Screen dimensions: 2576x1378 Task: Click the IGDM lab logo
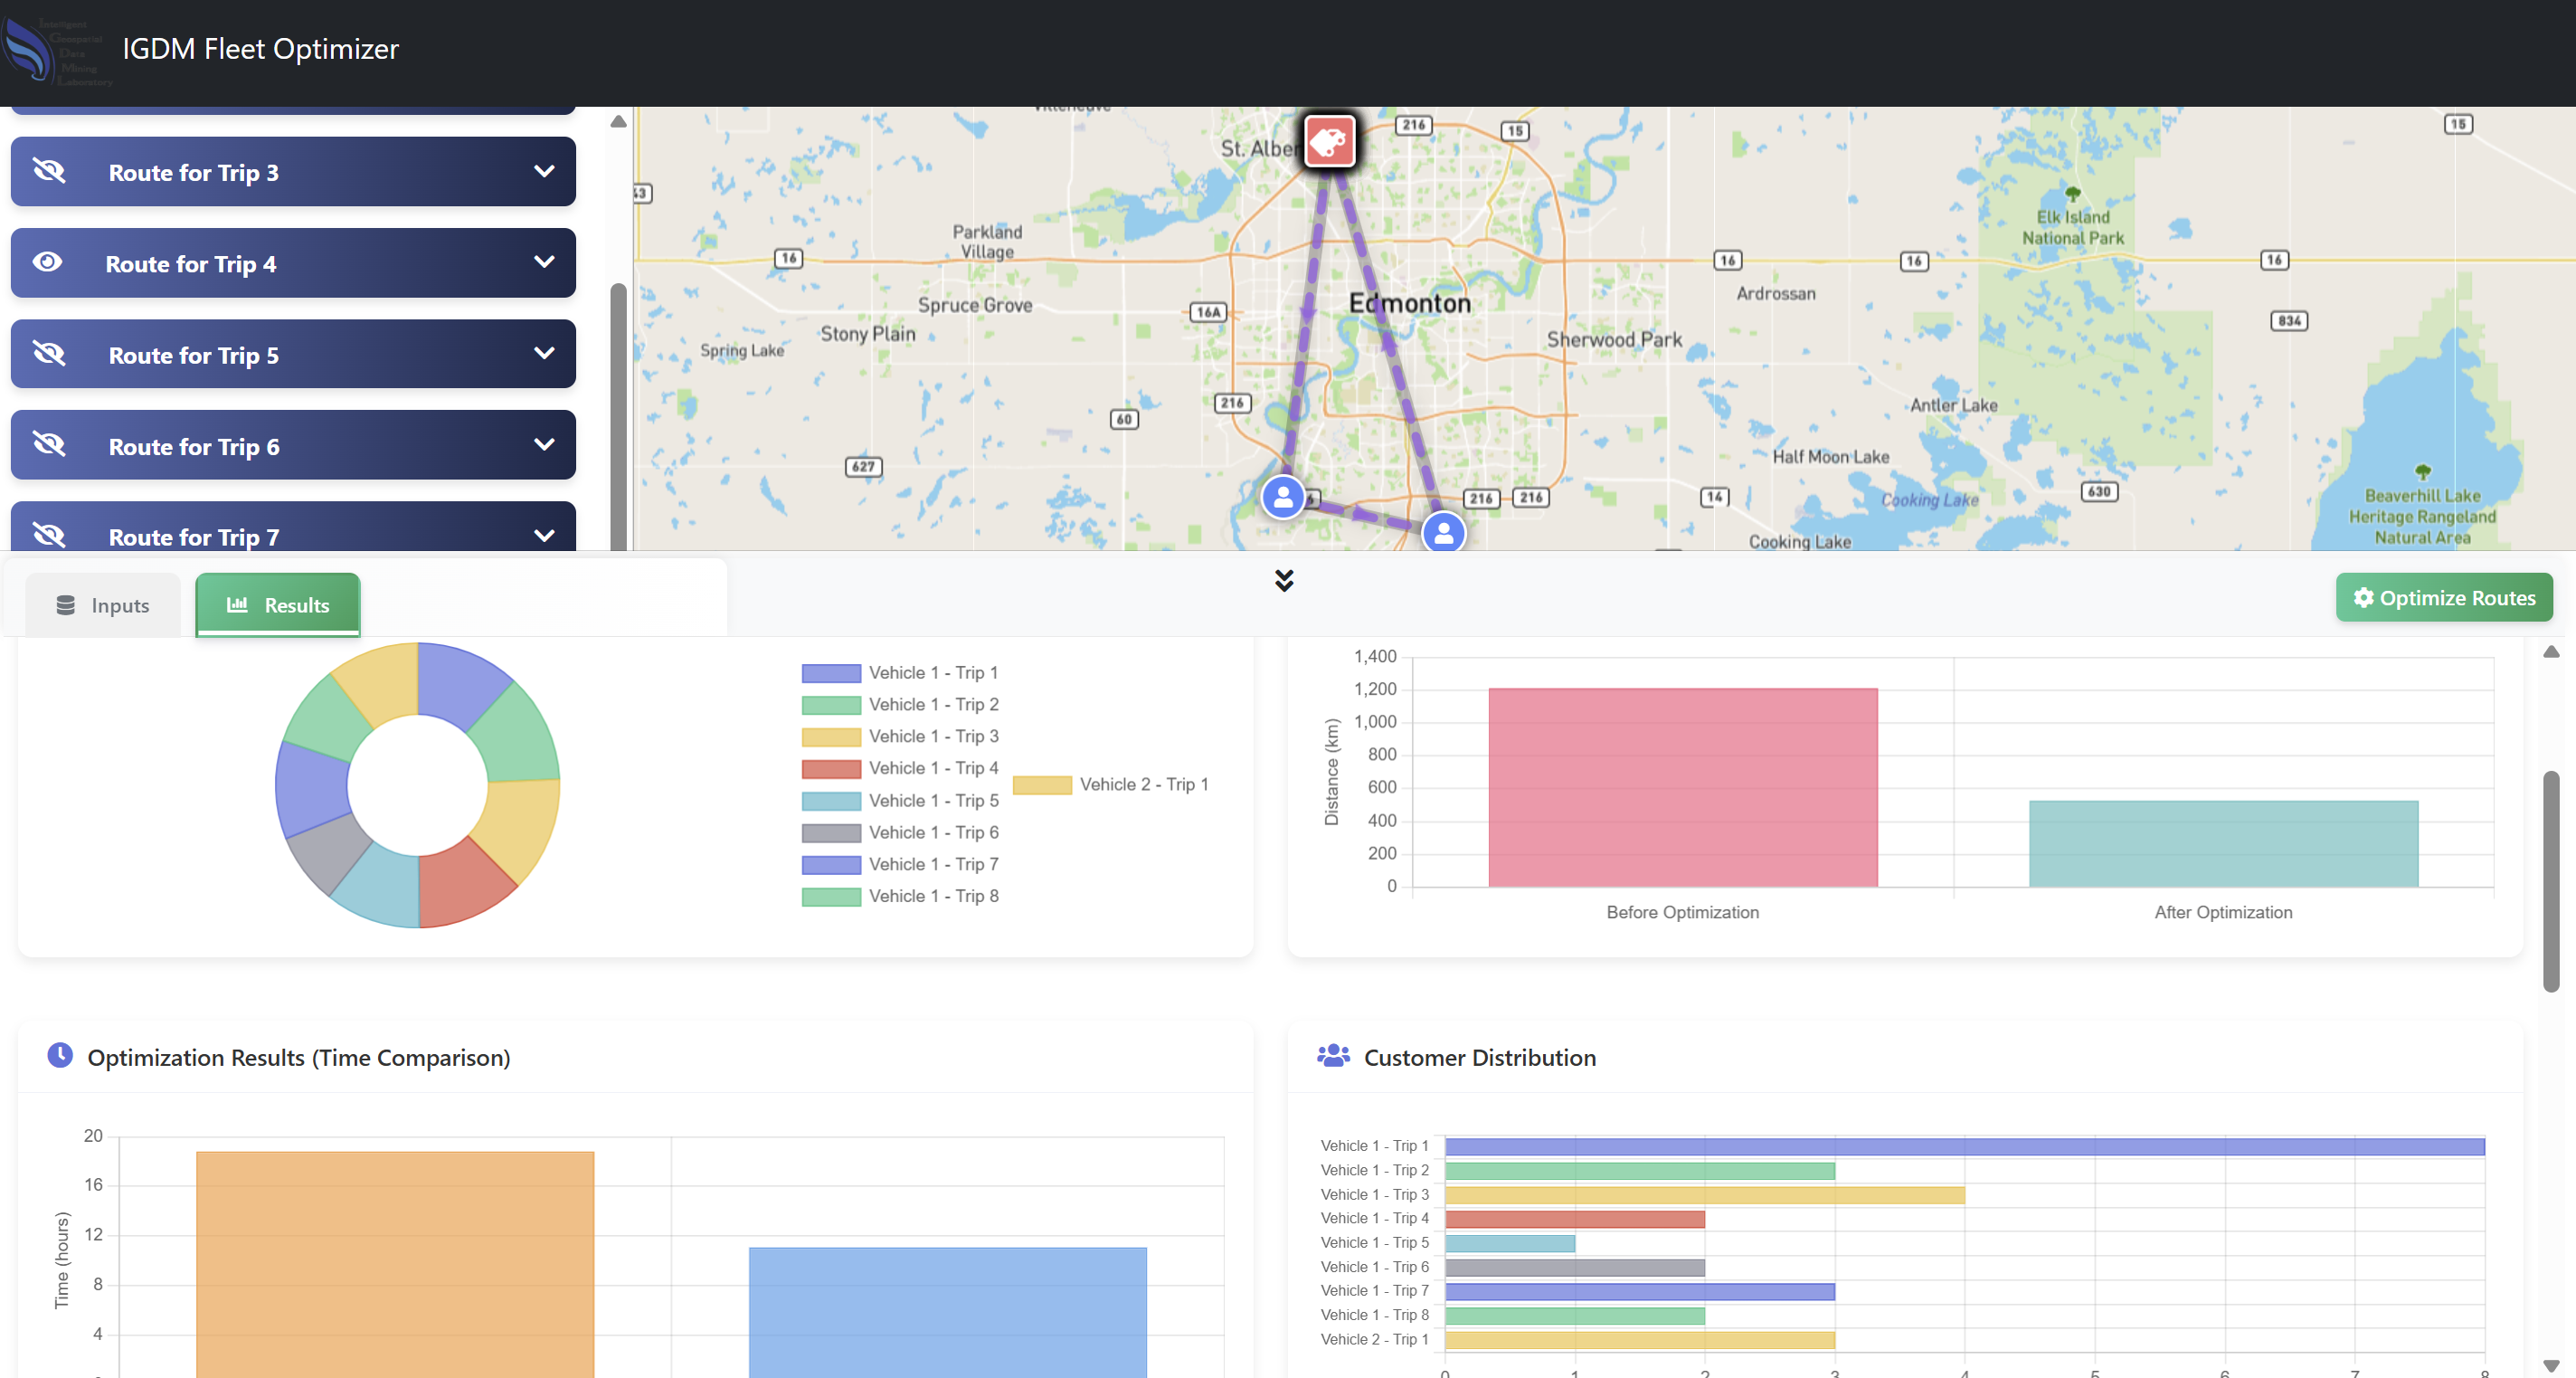55,52
